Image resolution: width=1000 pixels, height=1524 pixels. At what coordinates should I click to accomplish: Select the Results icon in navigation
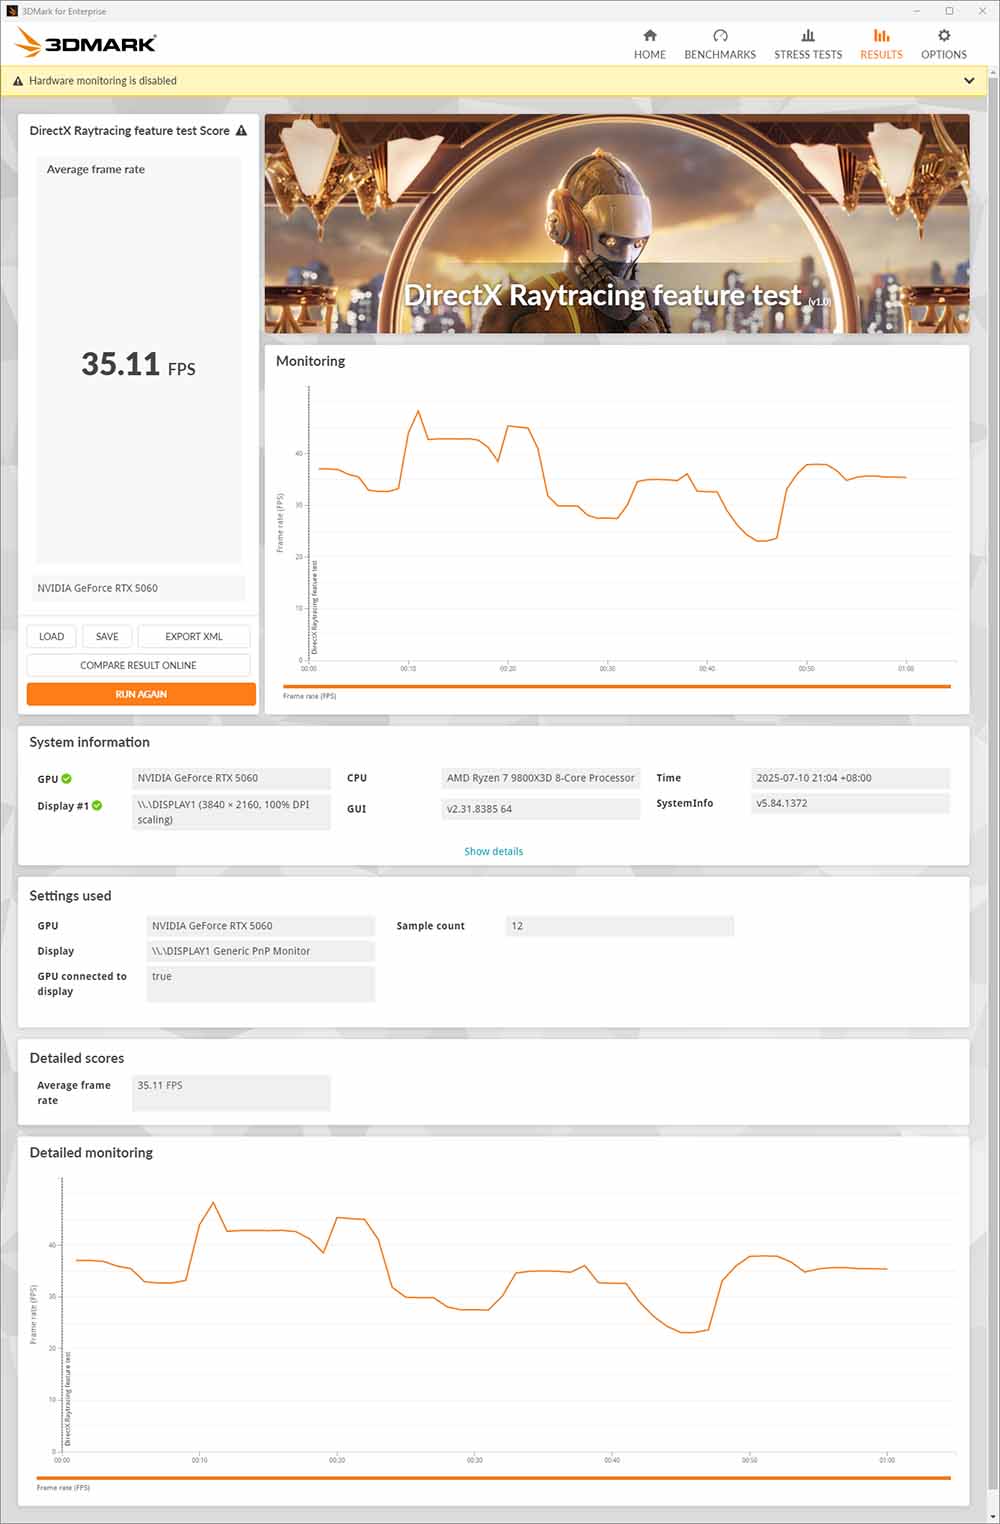881,36
